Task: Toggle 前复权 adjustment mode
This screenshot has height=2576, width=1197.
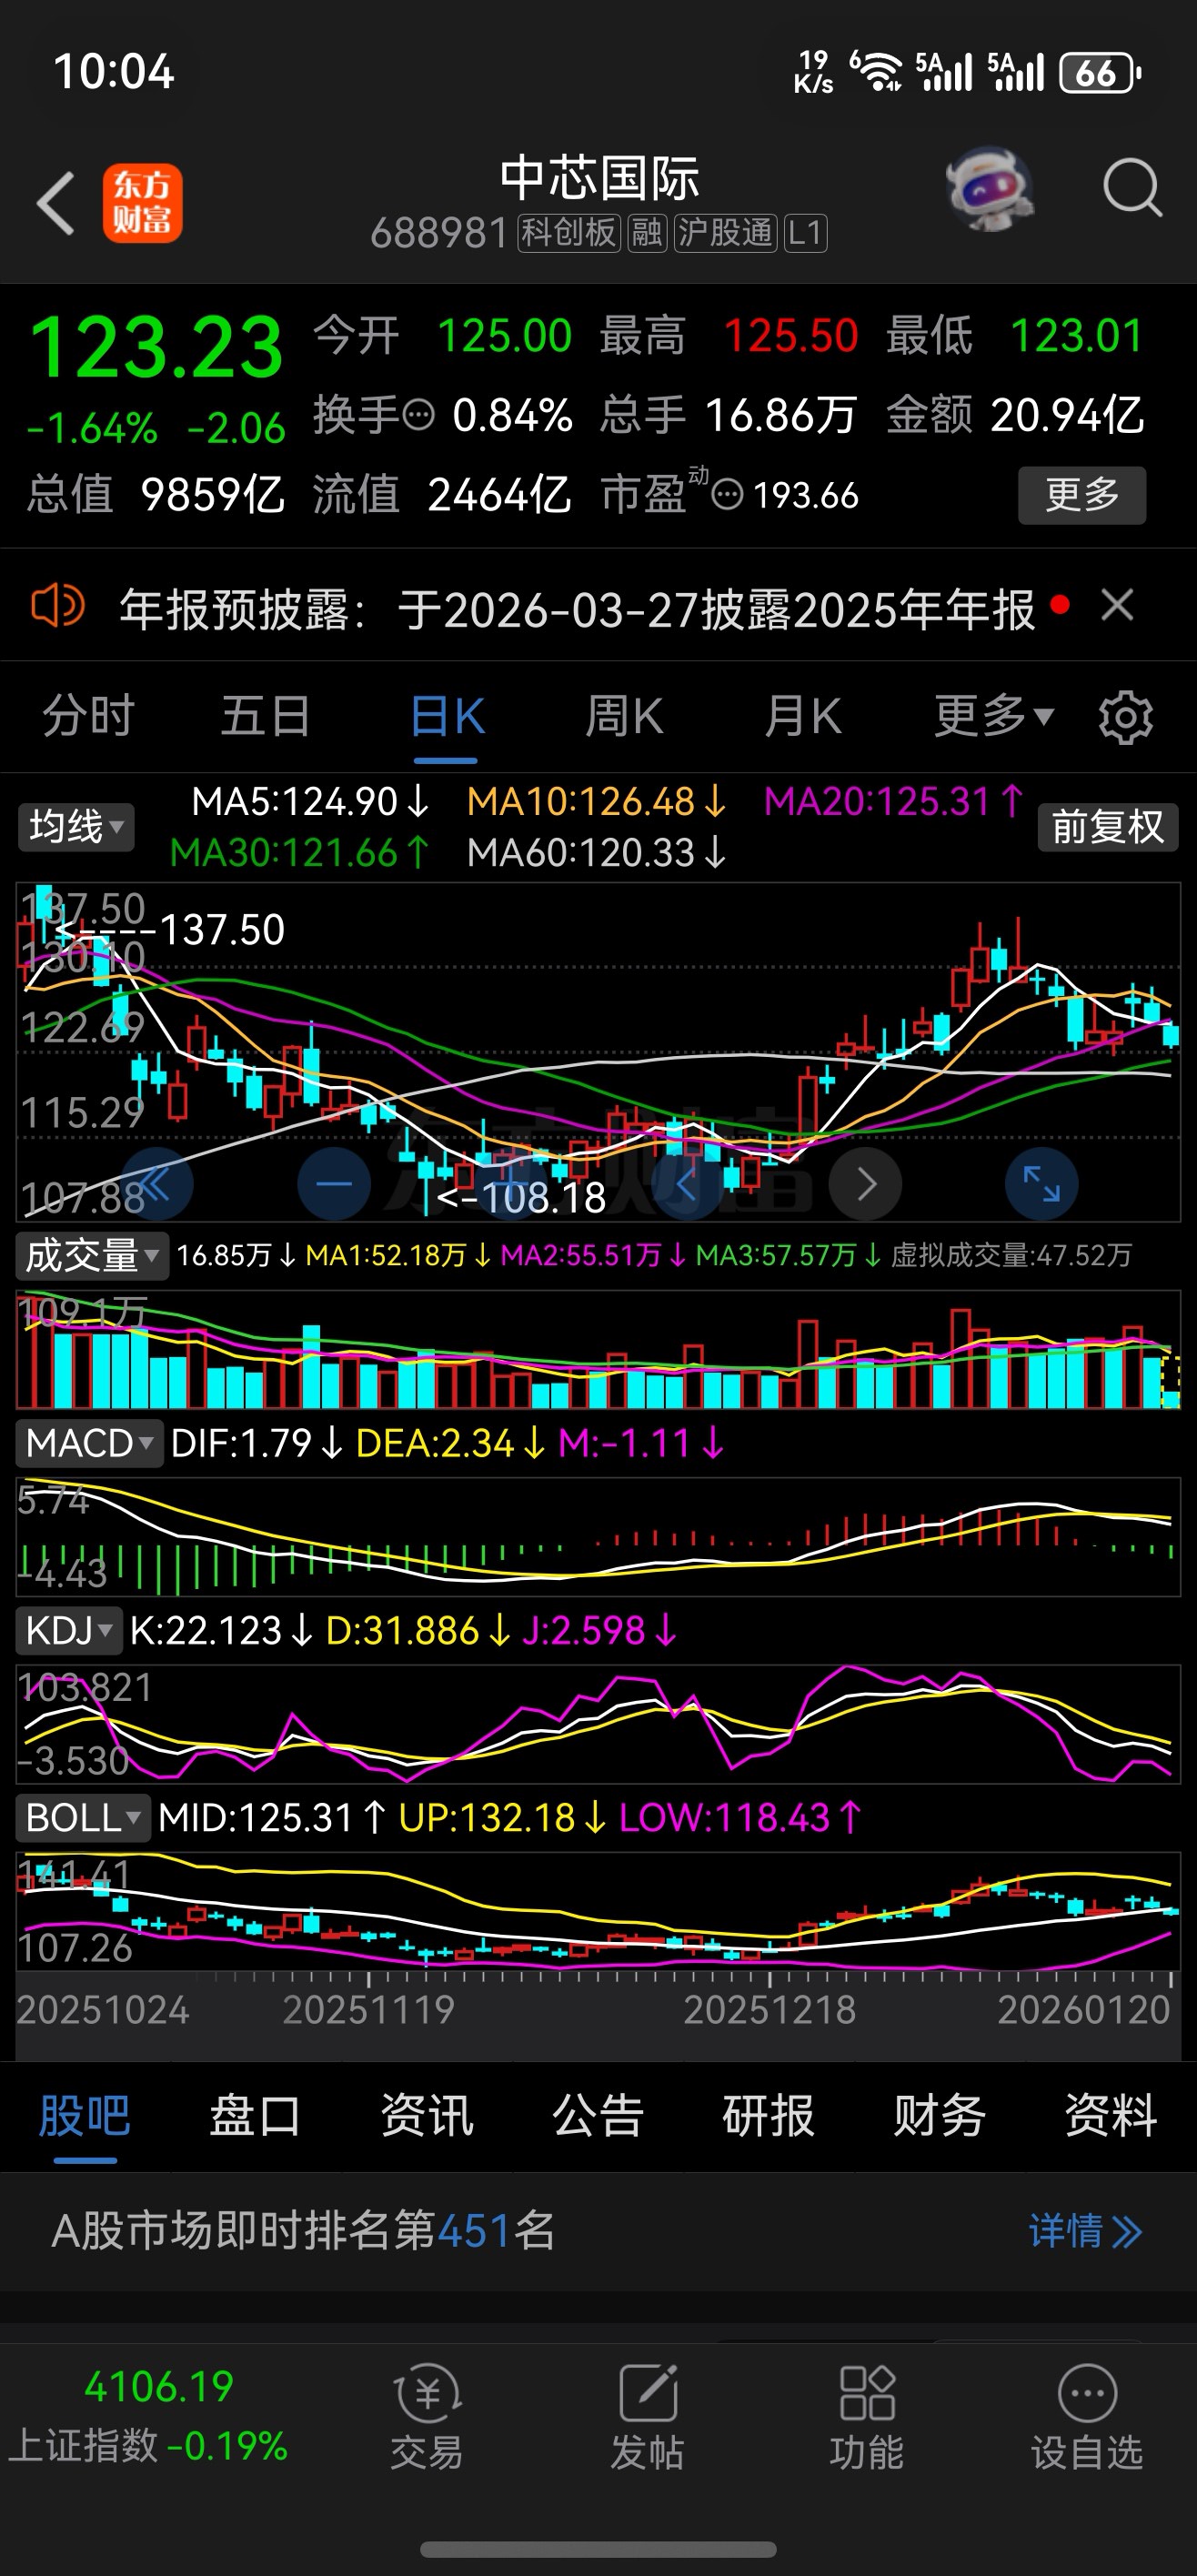Action: (x=1108, y=827)
